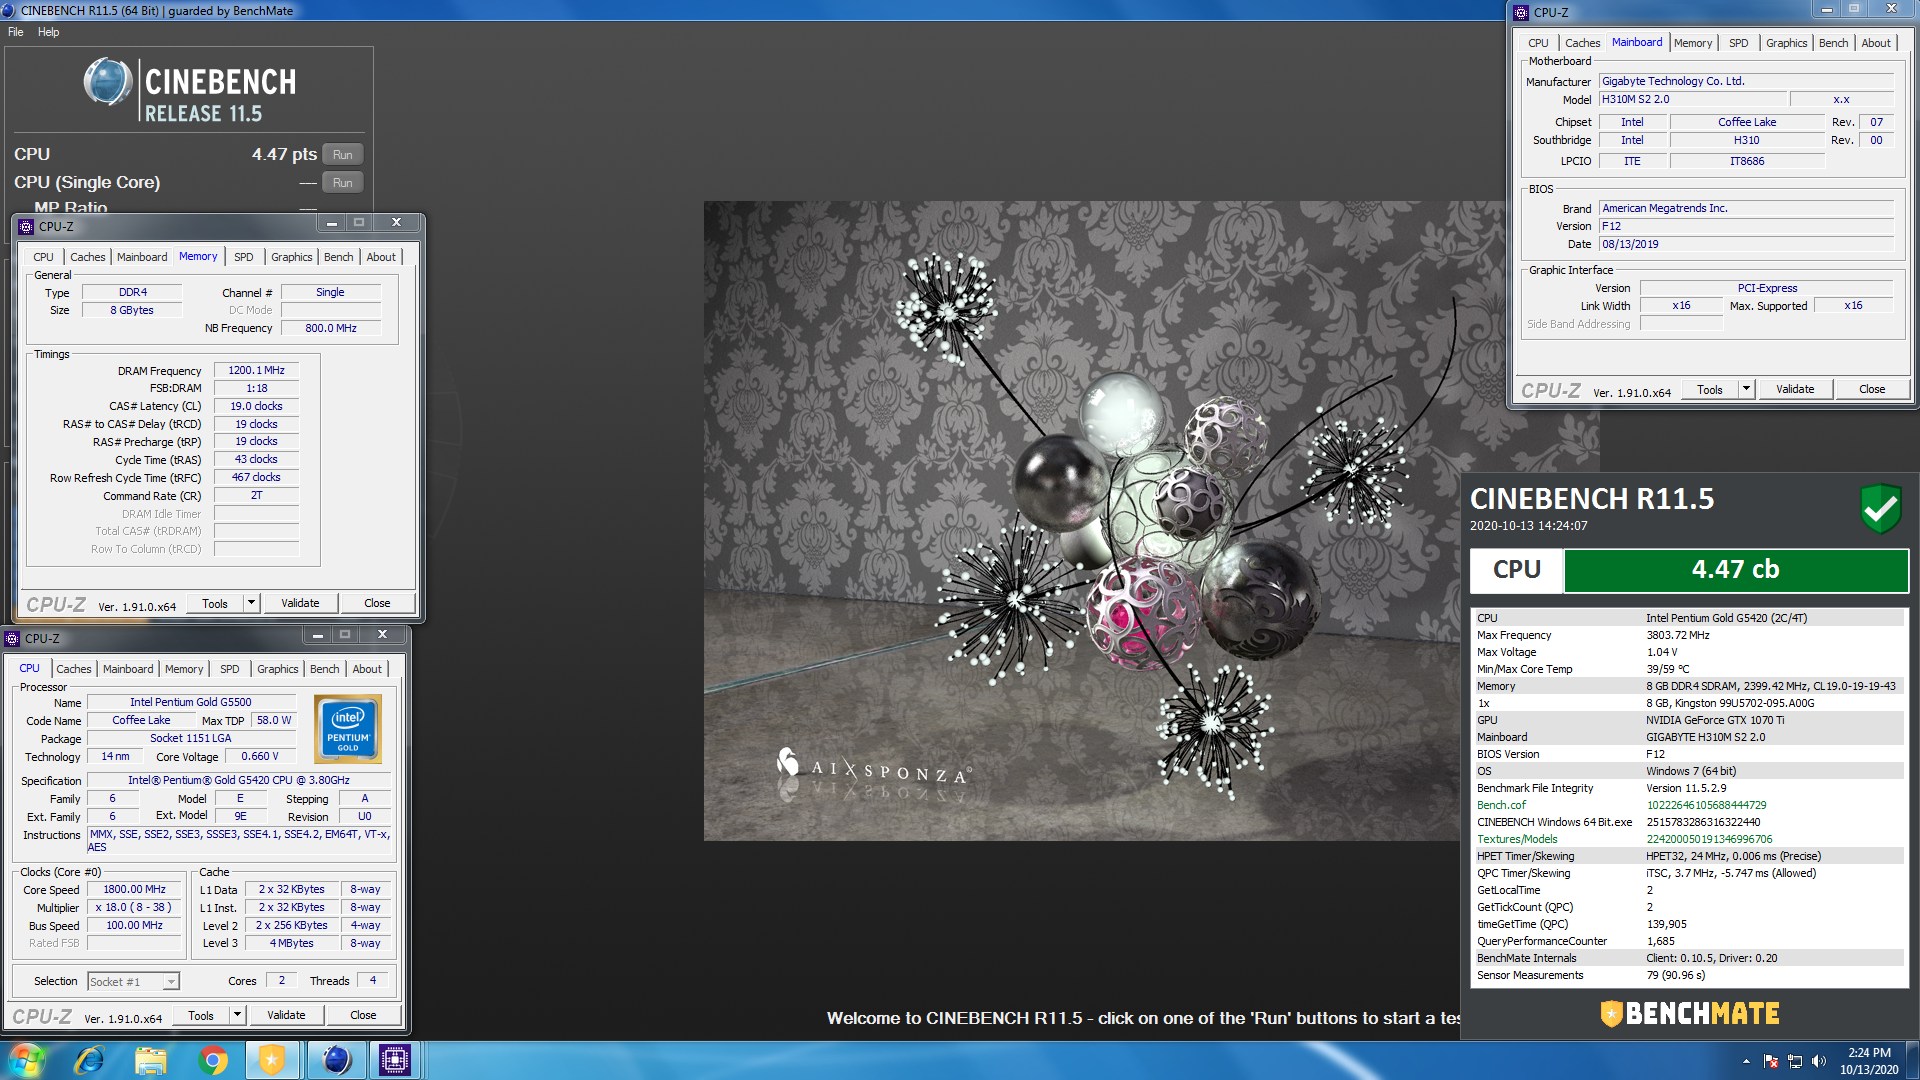
Task: Open the Help menu in Cinebench
Action: pos(48,32)
